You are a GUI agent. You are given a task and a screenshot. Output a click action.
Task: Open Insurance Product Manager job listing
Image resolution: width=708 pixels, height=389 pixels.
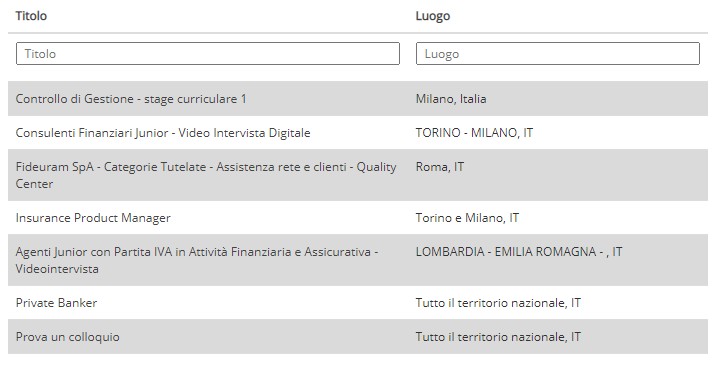[93, 218]
